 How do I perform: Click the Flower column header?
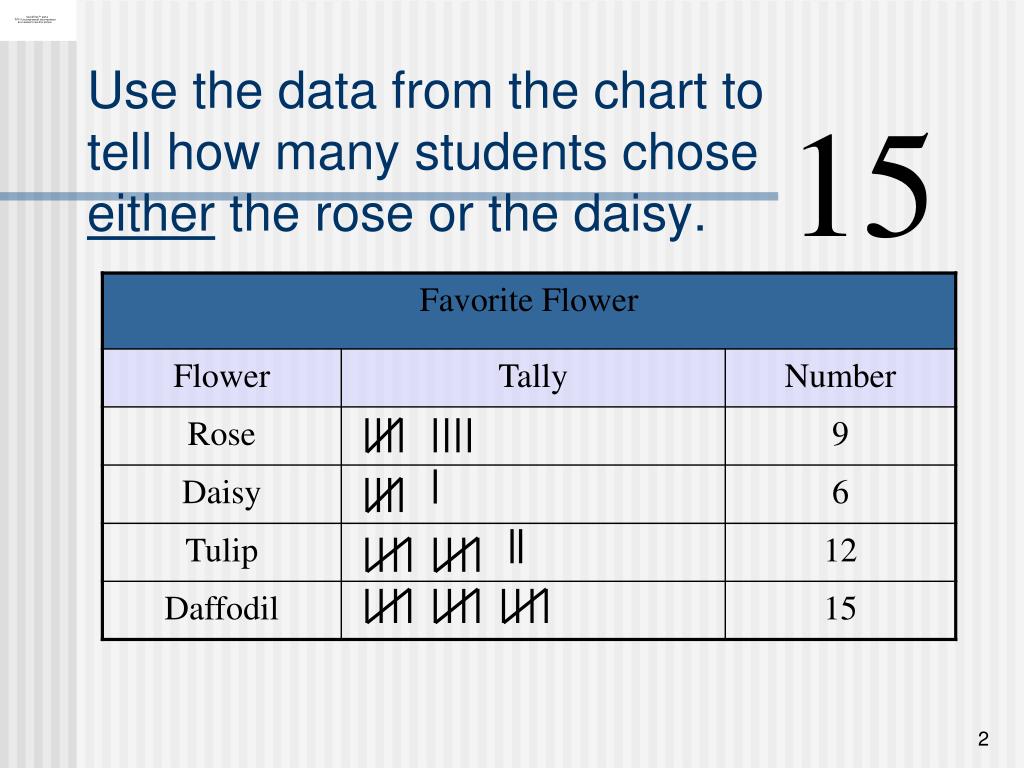pyautogui.click(x=222, y=377)
